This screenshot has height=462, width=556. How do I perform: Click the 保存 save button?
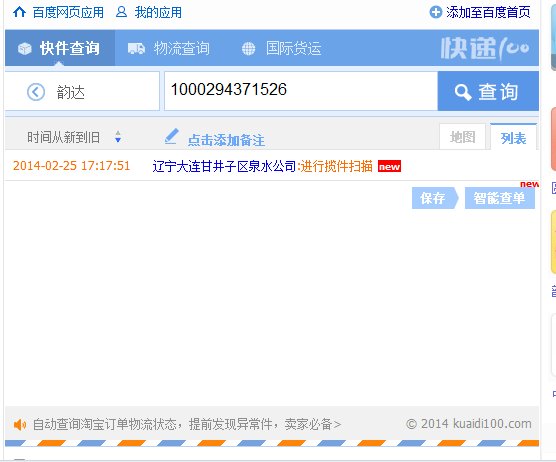coord(435,198)
